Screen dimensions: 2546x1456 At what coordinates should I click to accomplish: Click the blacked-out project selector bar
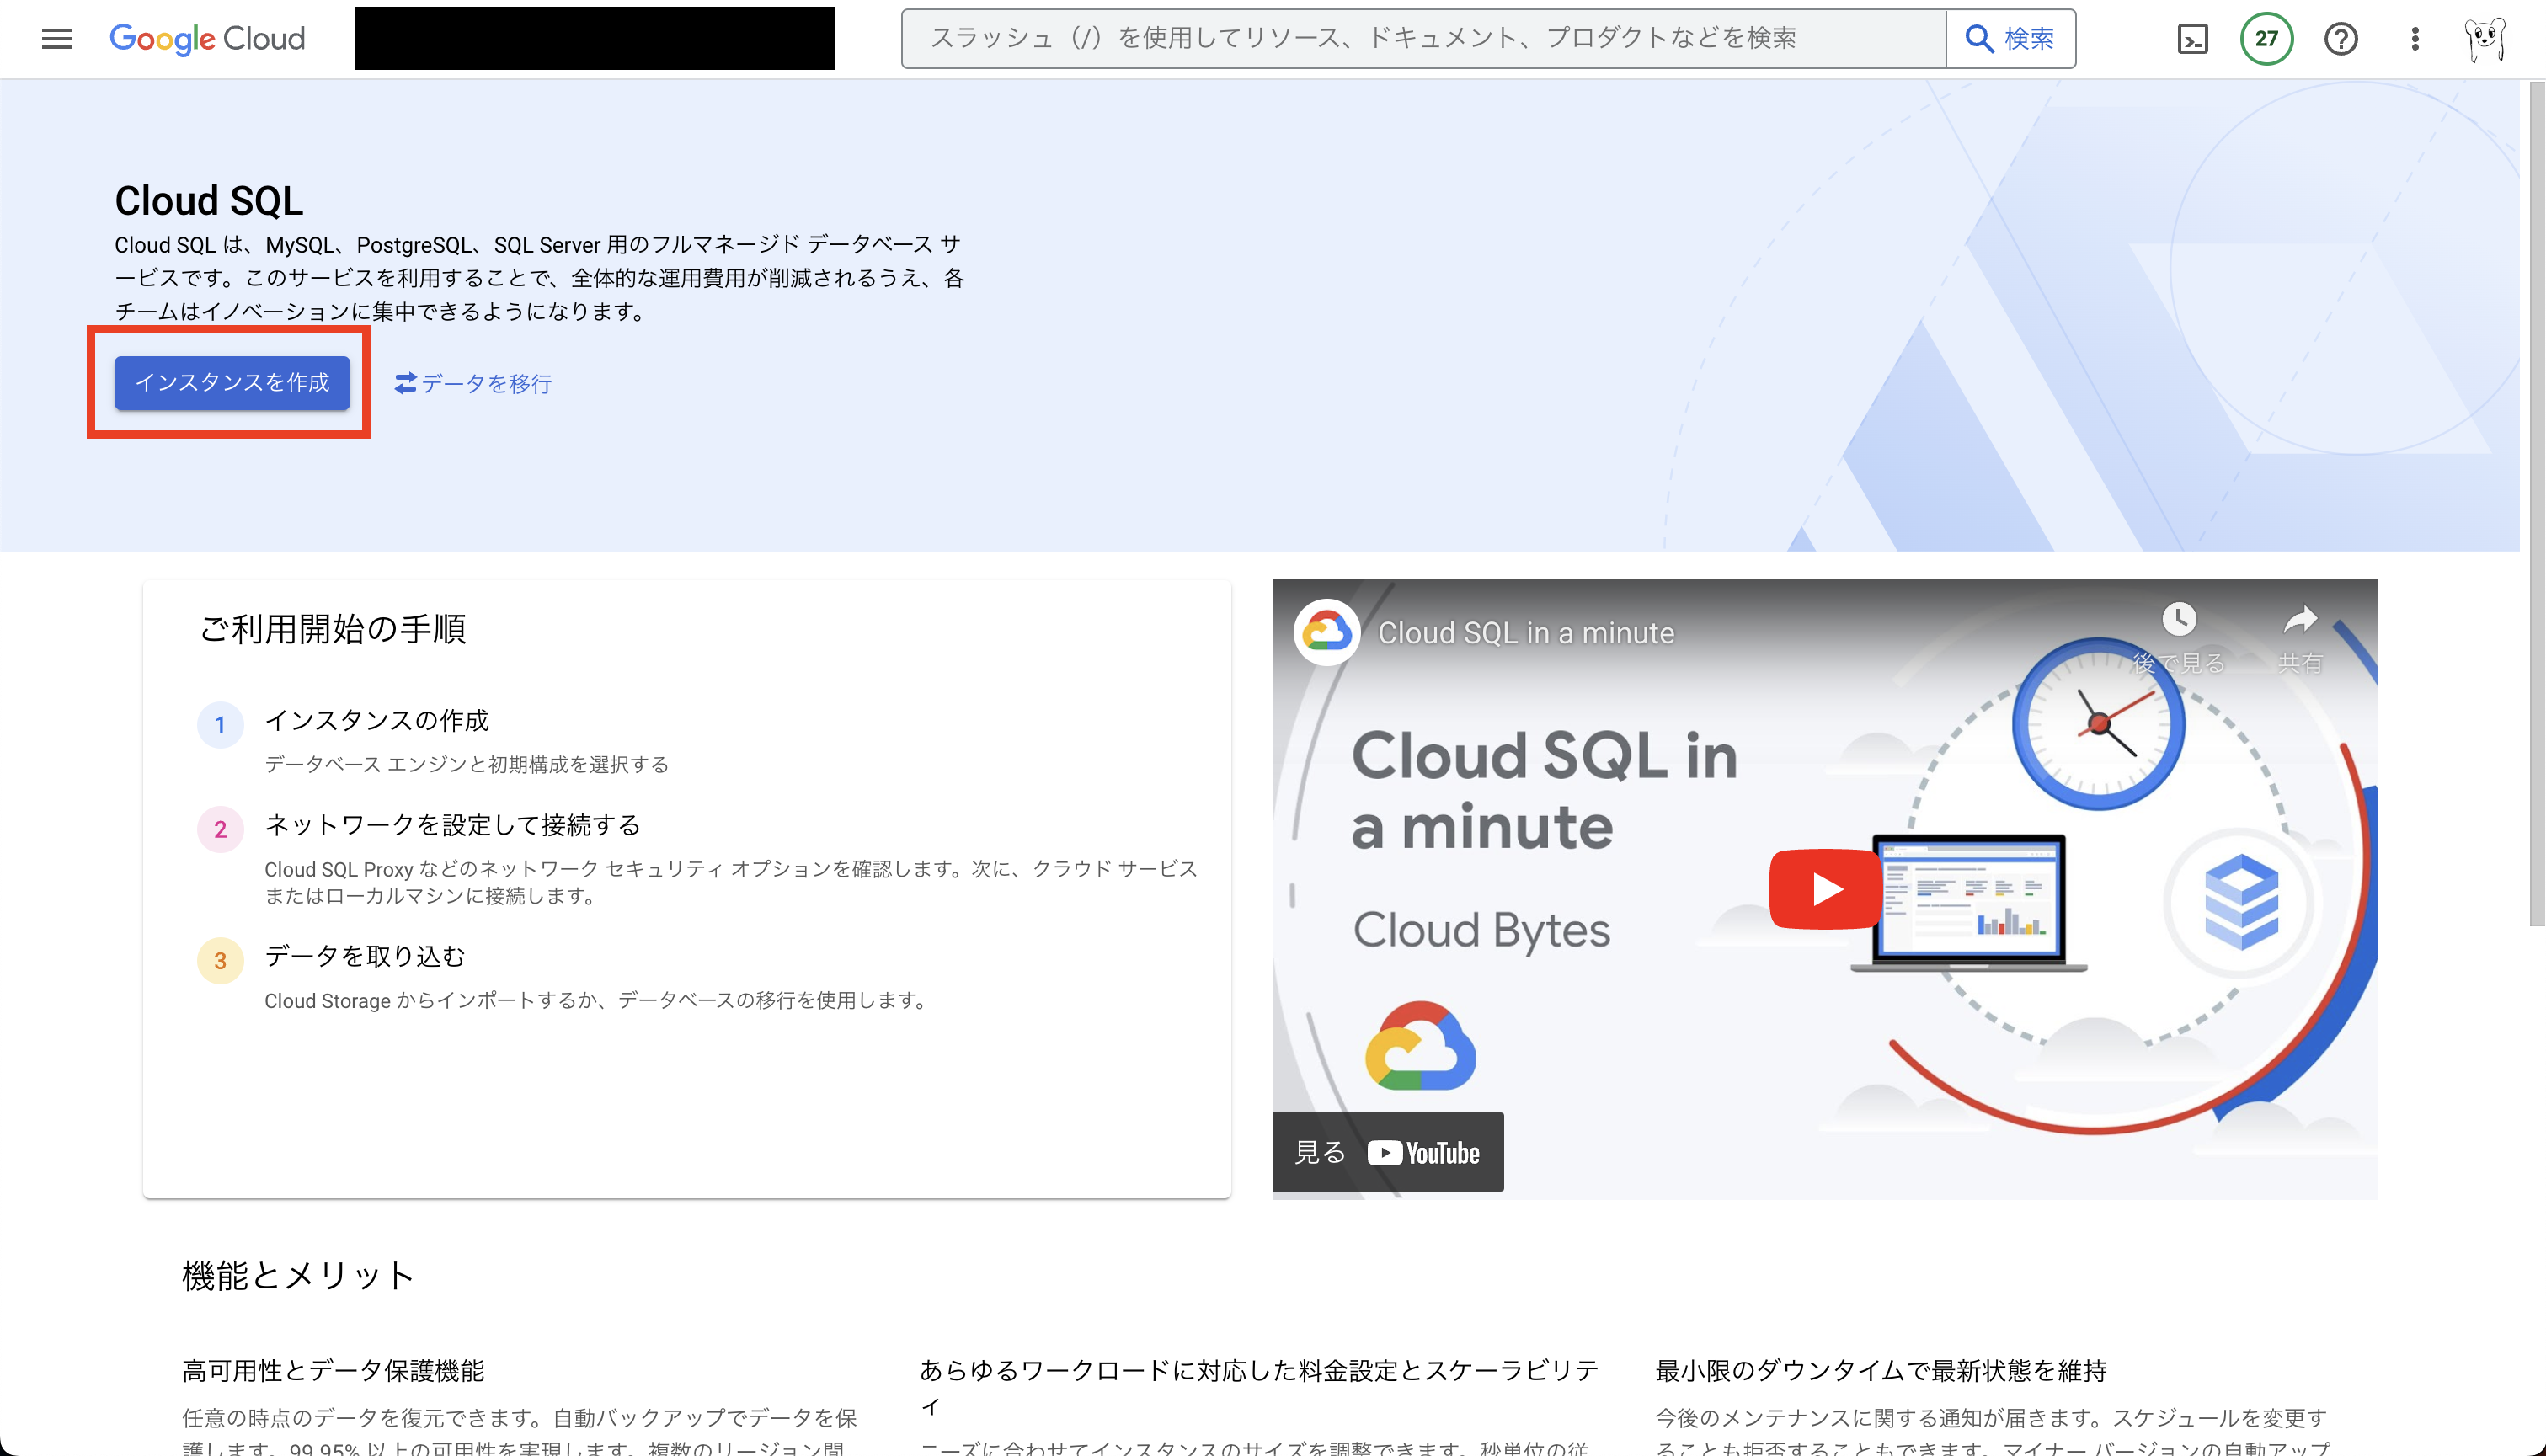pos(594,39)
